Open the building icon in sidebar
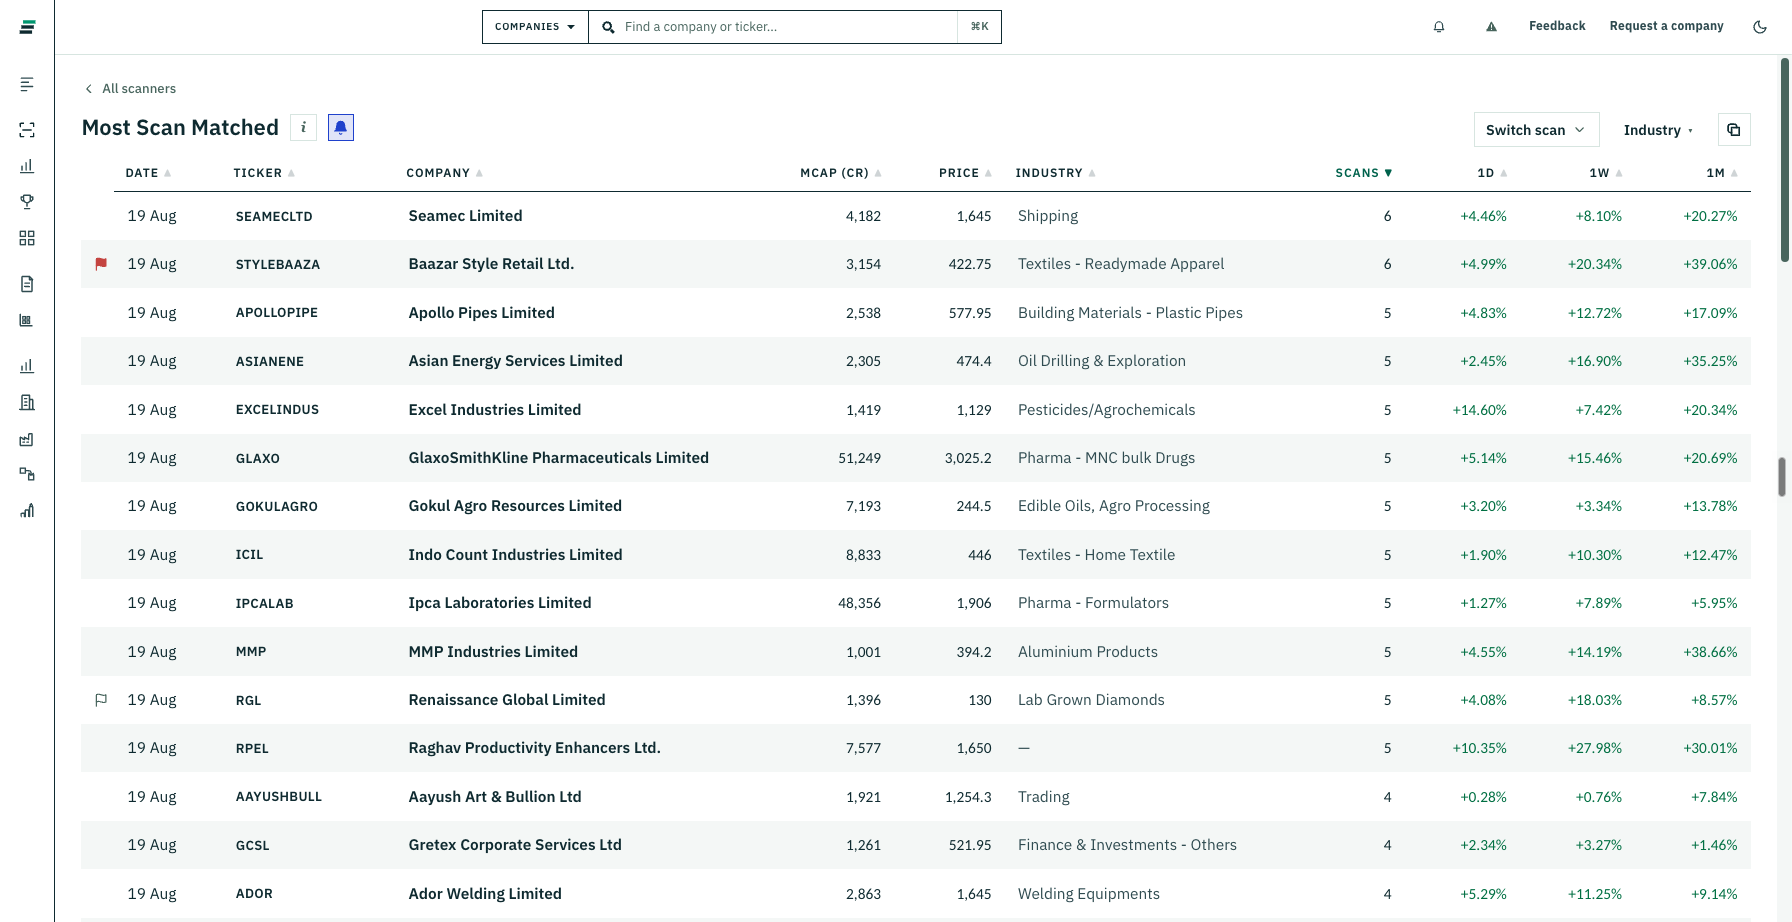1792x922 pixels. pos(27,402)
